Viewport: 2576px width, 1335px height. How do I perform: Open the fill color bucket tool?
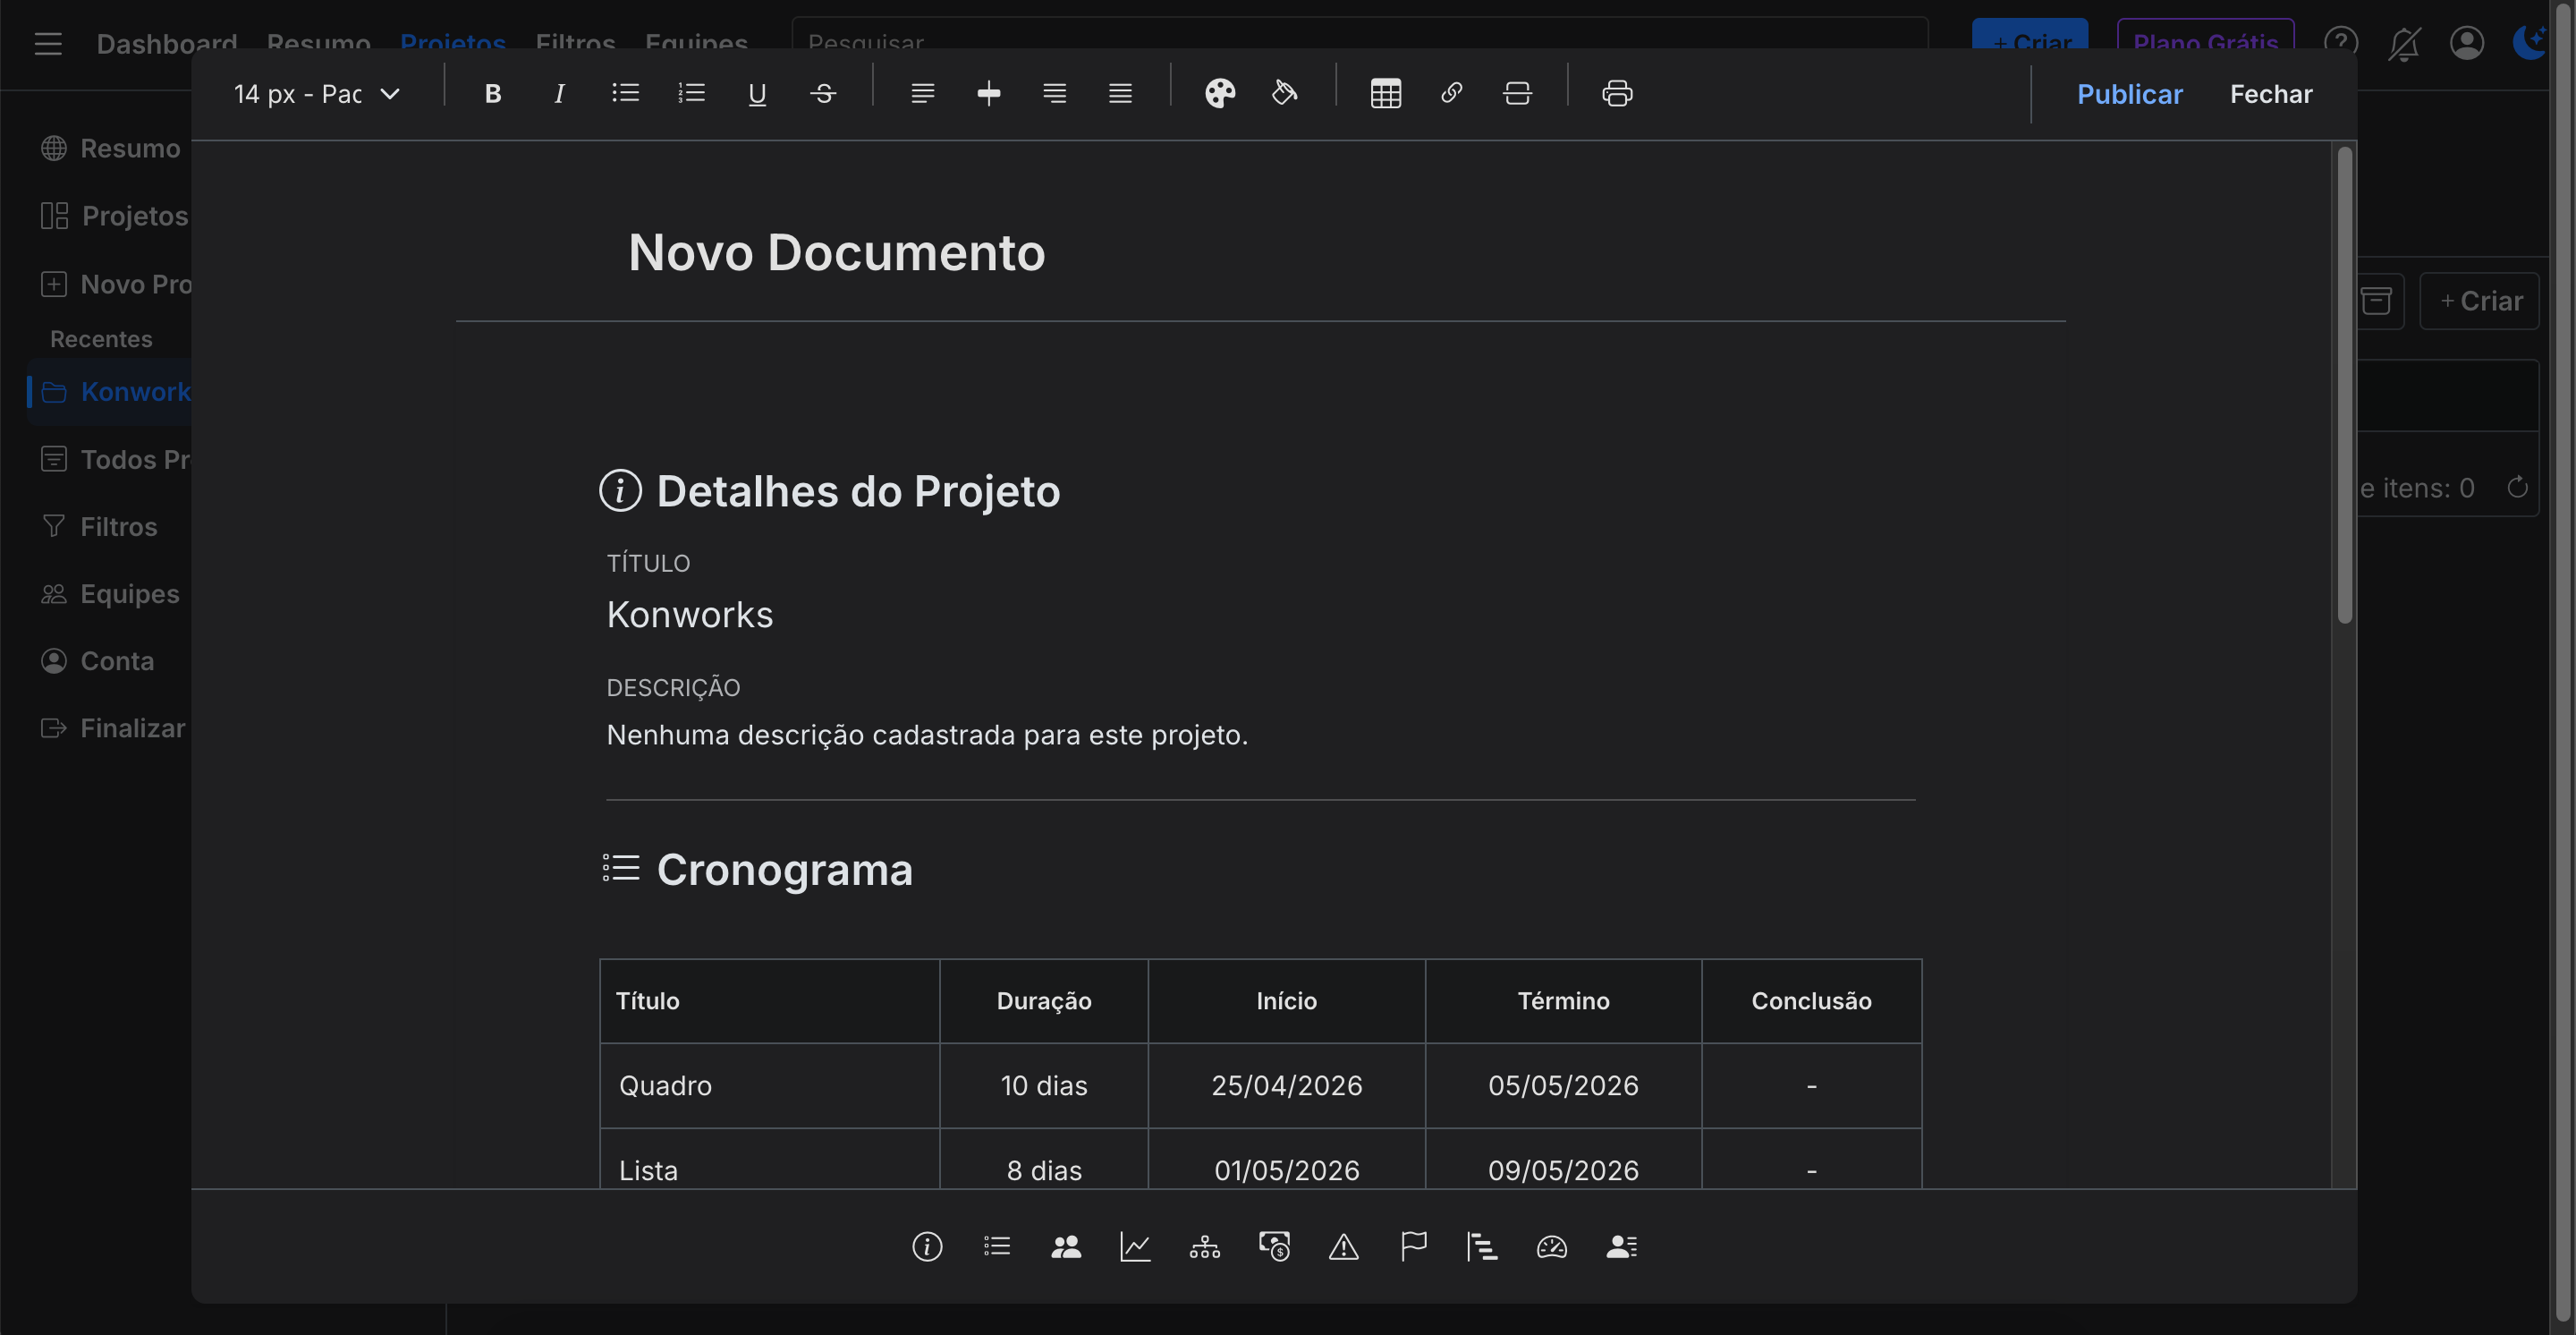click(1285, 94)
